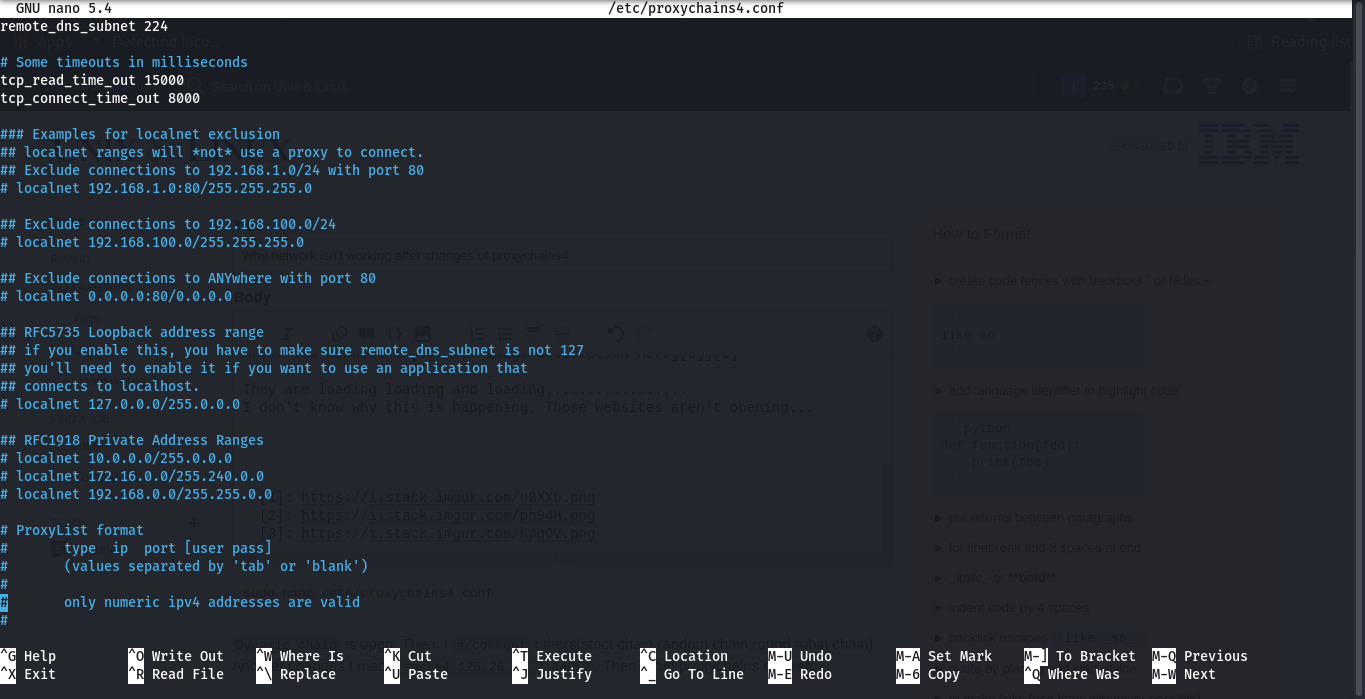Click the M-6 Copy shortcut

928,674
